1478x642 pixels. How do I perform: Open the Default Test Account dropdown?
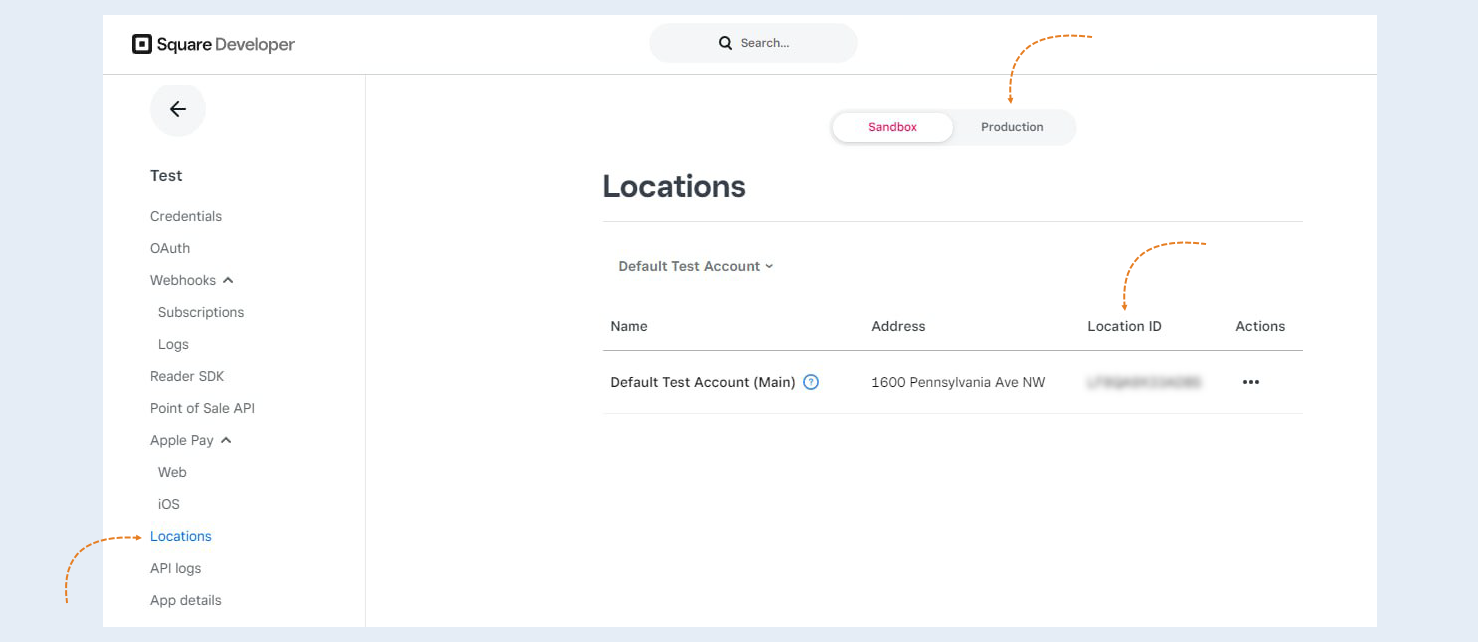pos(696,266)
